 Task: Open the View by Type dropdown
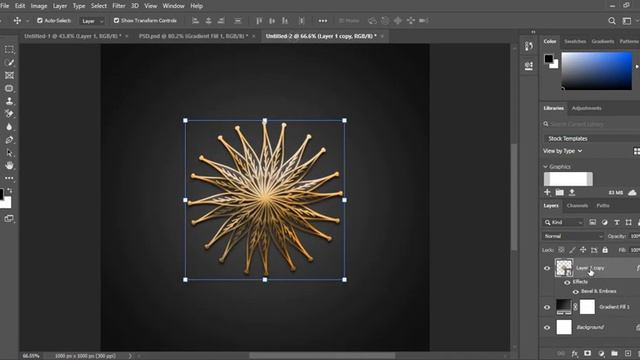[x=562, y=151]
